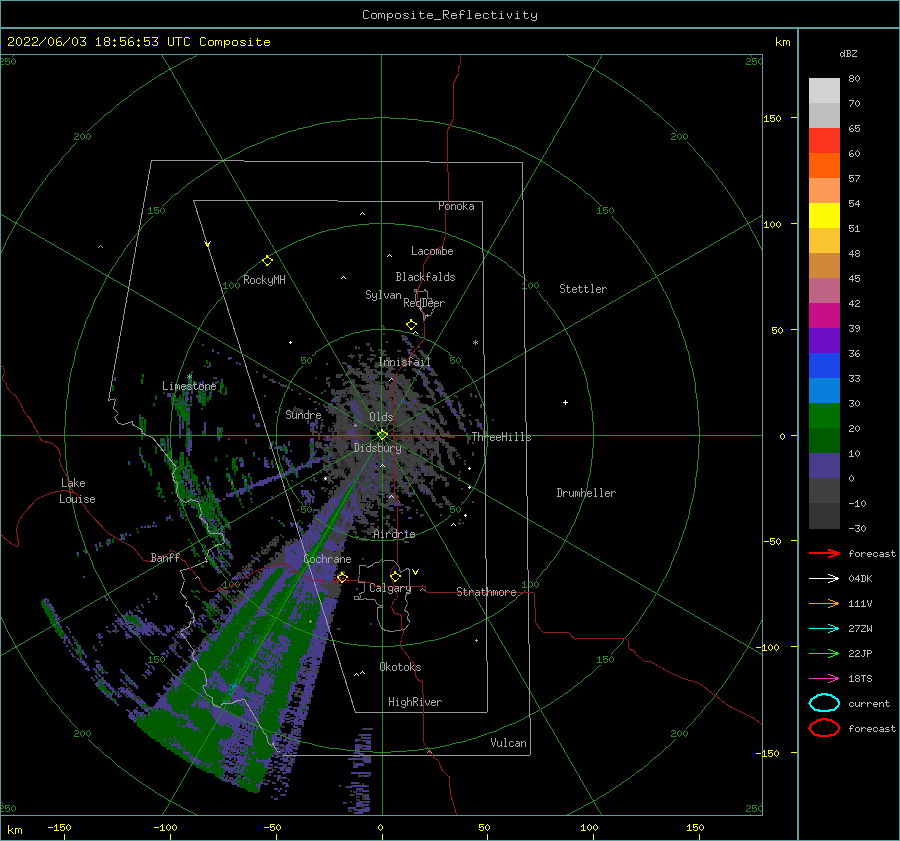Click the Okotoks label

[400, 666]
